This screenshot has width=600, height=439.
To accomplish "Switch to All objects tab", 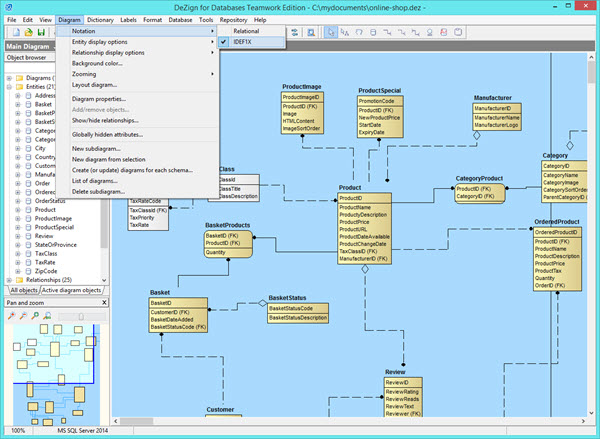I will click(x=23, y=290).
